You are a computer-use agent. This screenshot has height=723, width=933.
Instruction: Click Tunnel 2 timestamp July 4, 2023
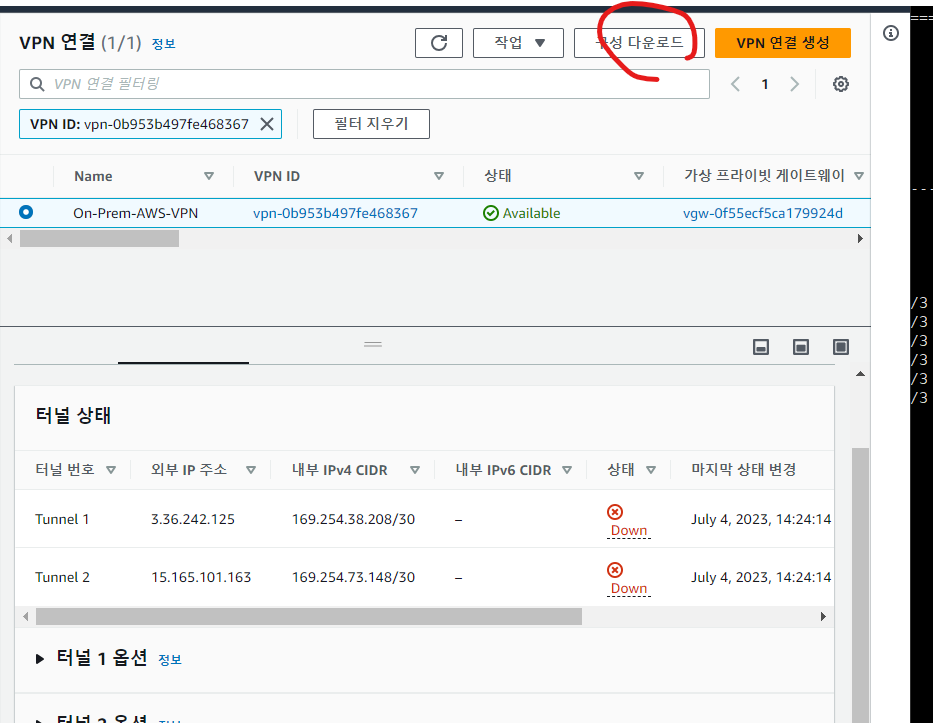761,577
